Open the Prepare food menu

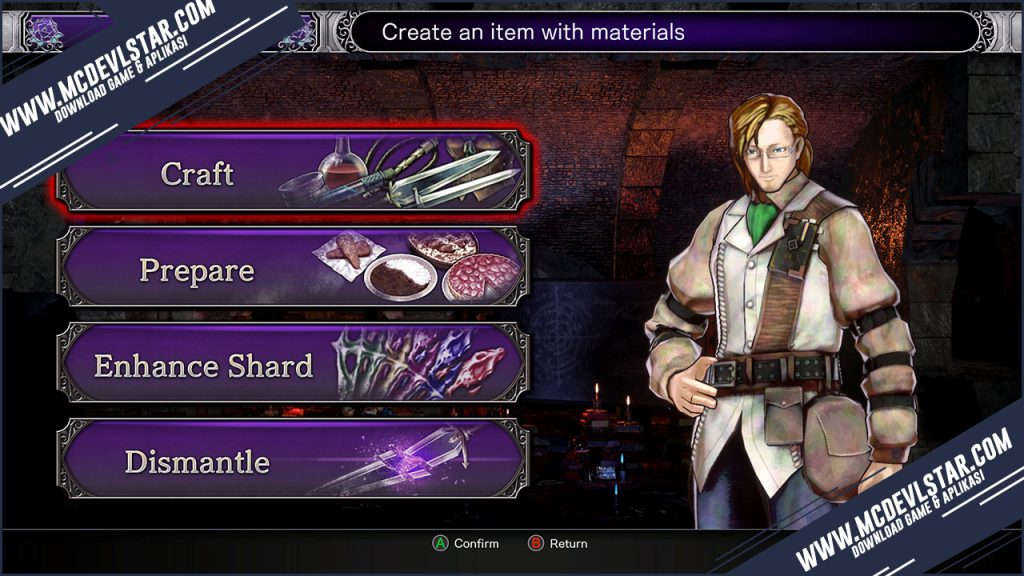point(292,268)
